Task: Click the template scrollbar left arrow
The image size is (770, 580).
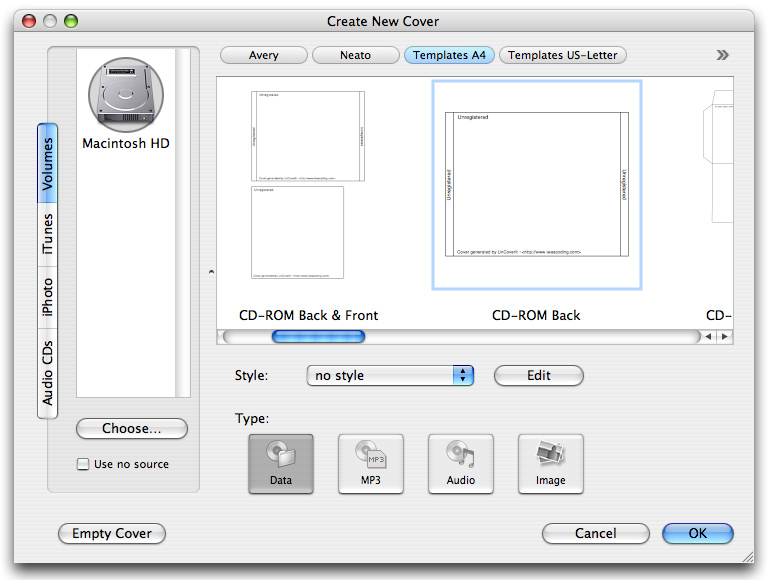Action: (x=708, y=336)
